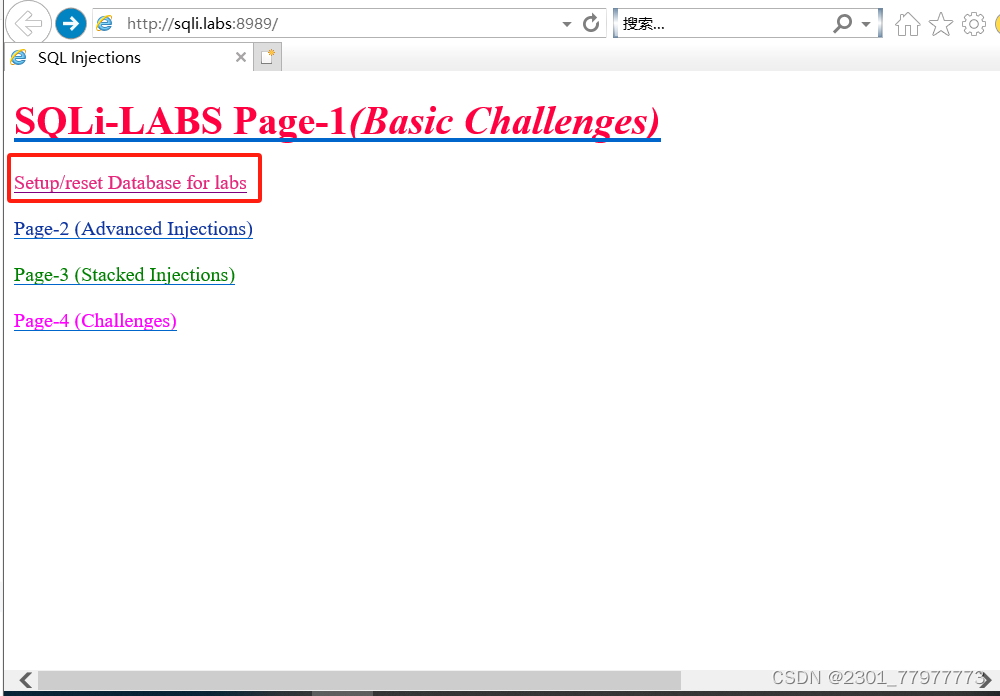Open Page-3 (Stacked Injections)

click(x=124, y=275)
